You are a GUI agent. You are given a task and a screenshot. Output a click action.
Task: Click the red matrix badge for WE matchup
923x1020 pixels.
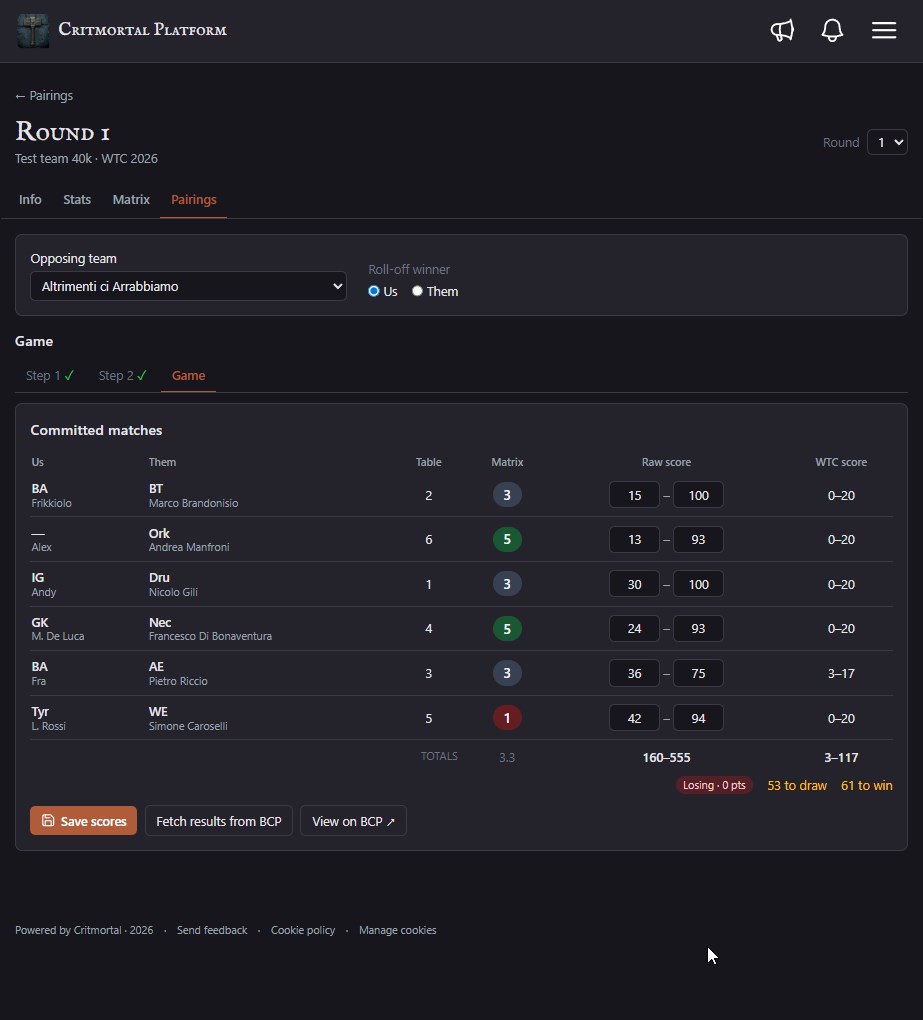(507, 718)
